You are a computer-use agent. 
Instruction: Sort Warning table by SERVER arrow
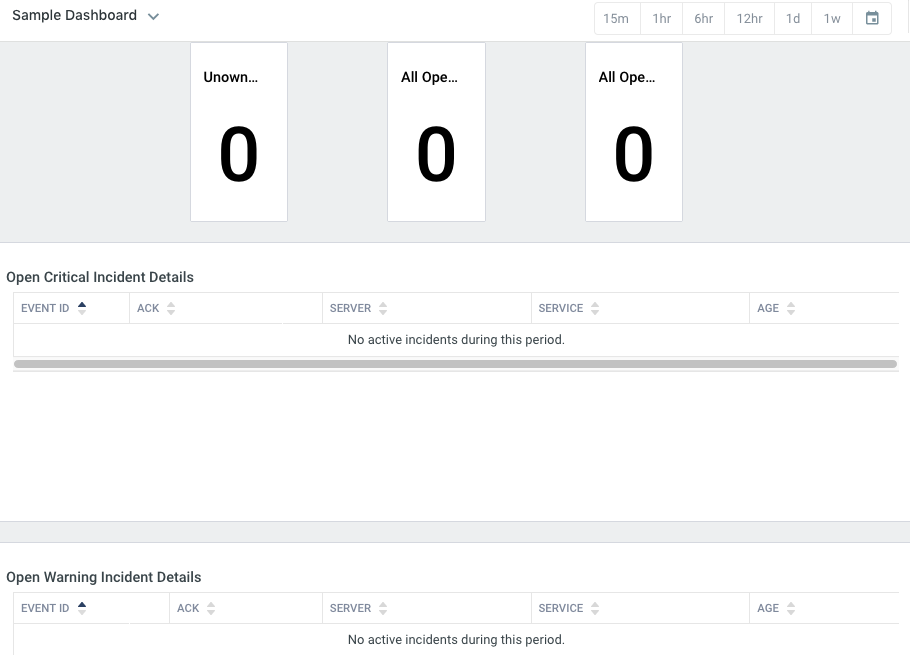(383, 608)
